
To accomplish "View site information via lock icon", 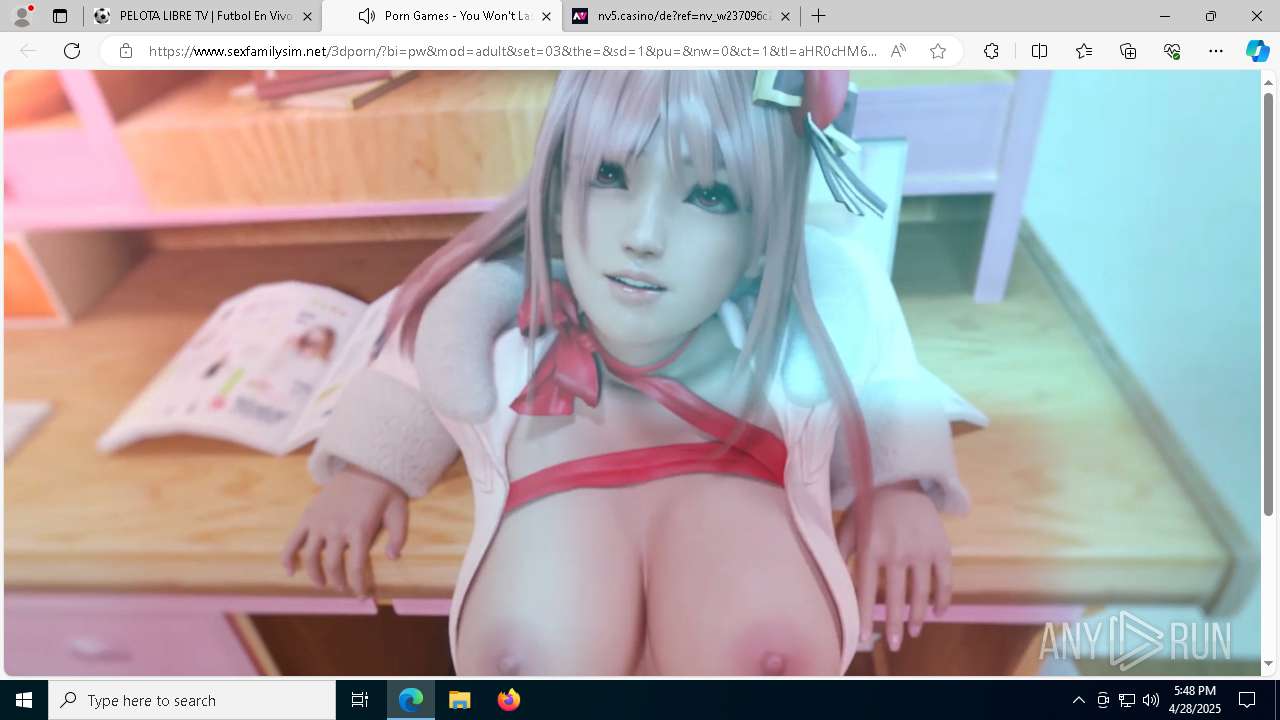I will coord(125,51).
